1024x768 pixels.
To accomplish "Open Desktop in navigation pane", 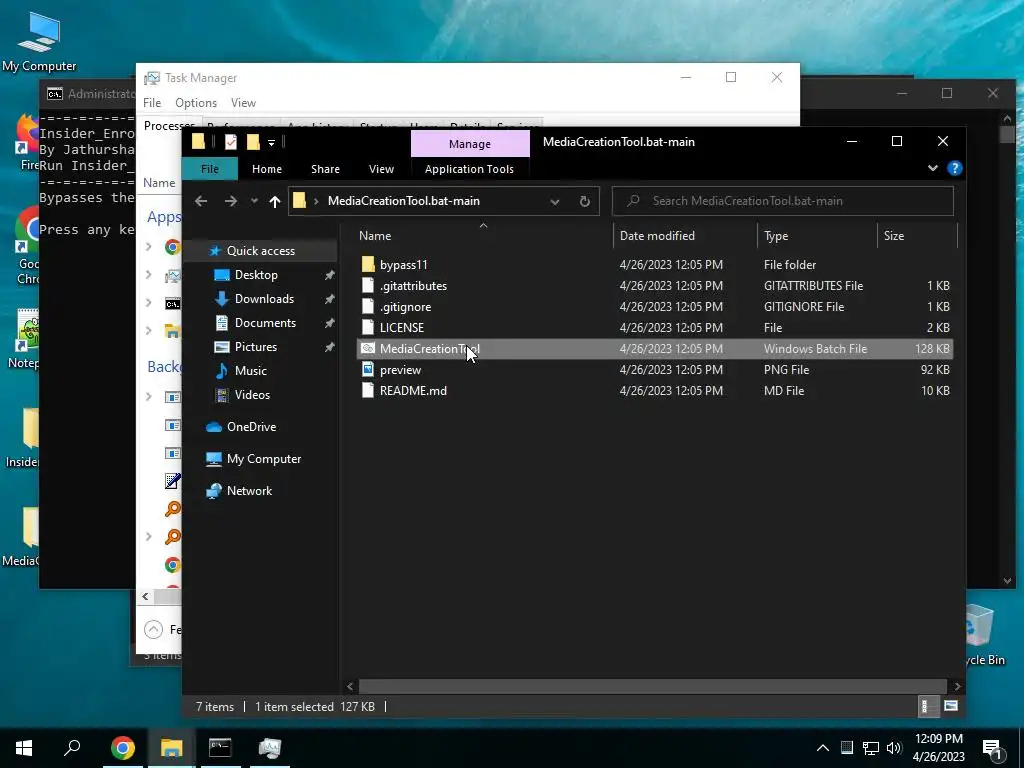I will tap(256, 275).
